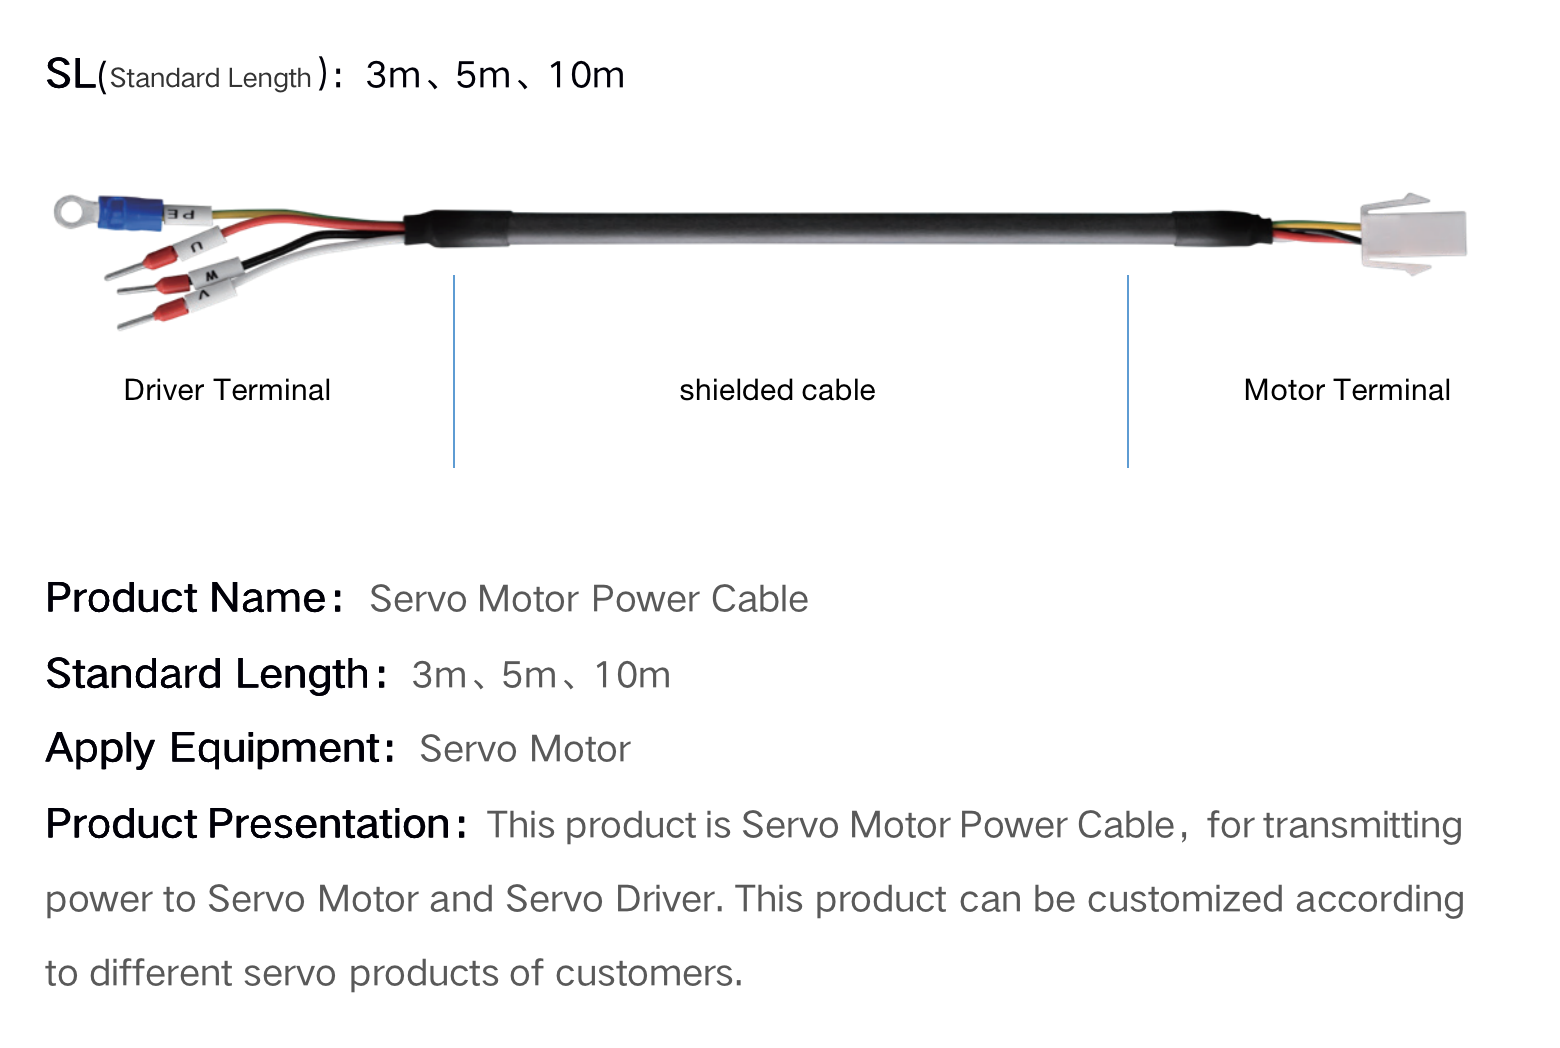The image size is (1560, 1048).
Task: Click the left heat-shrink sleeve on cable
Action: click(458, 228)
